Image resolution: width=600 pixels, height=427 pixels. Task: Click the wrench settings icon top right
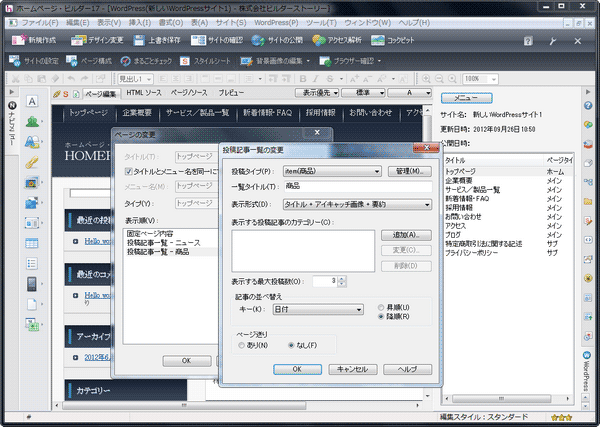(x=553, y=41)
